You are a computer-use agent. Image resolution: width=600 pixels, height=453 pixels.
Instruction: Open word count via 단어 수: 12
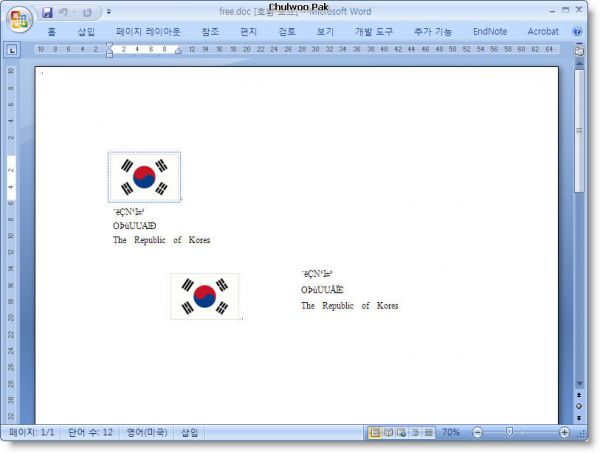[90, 432]
